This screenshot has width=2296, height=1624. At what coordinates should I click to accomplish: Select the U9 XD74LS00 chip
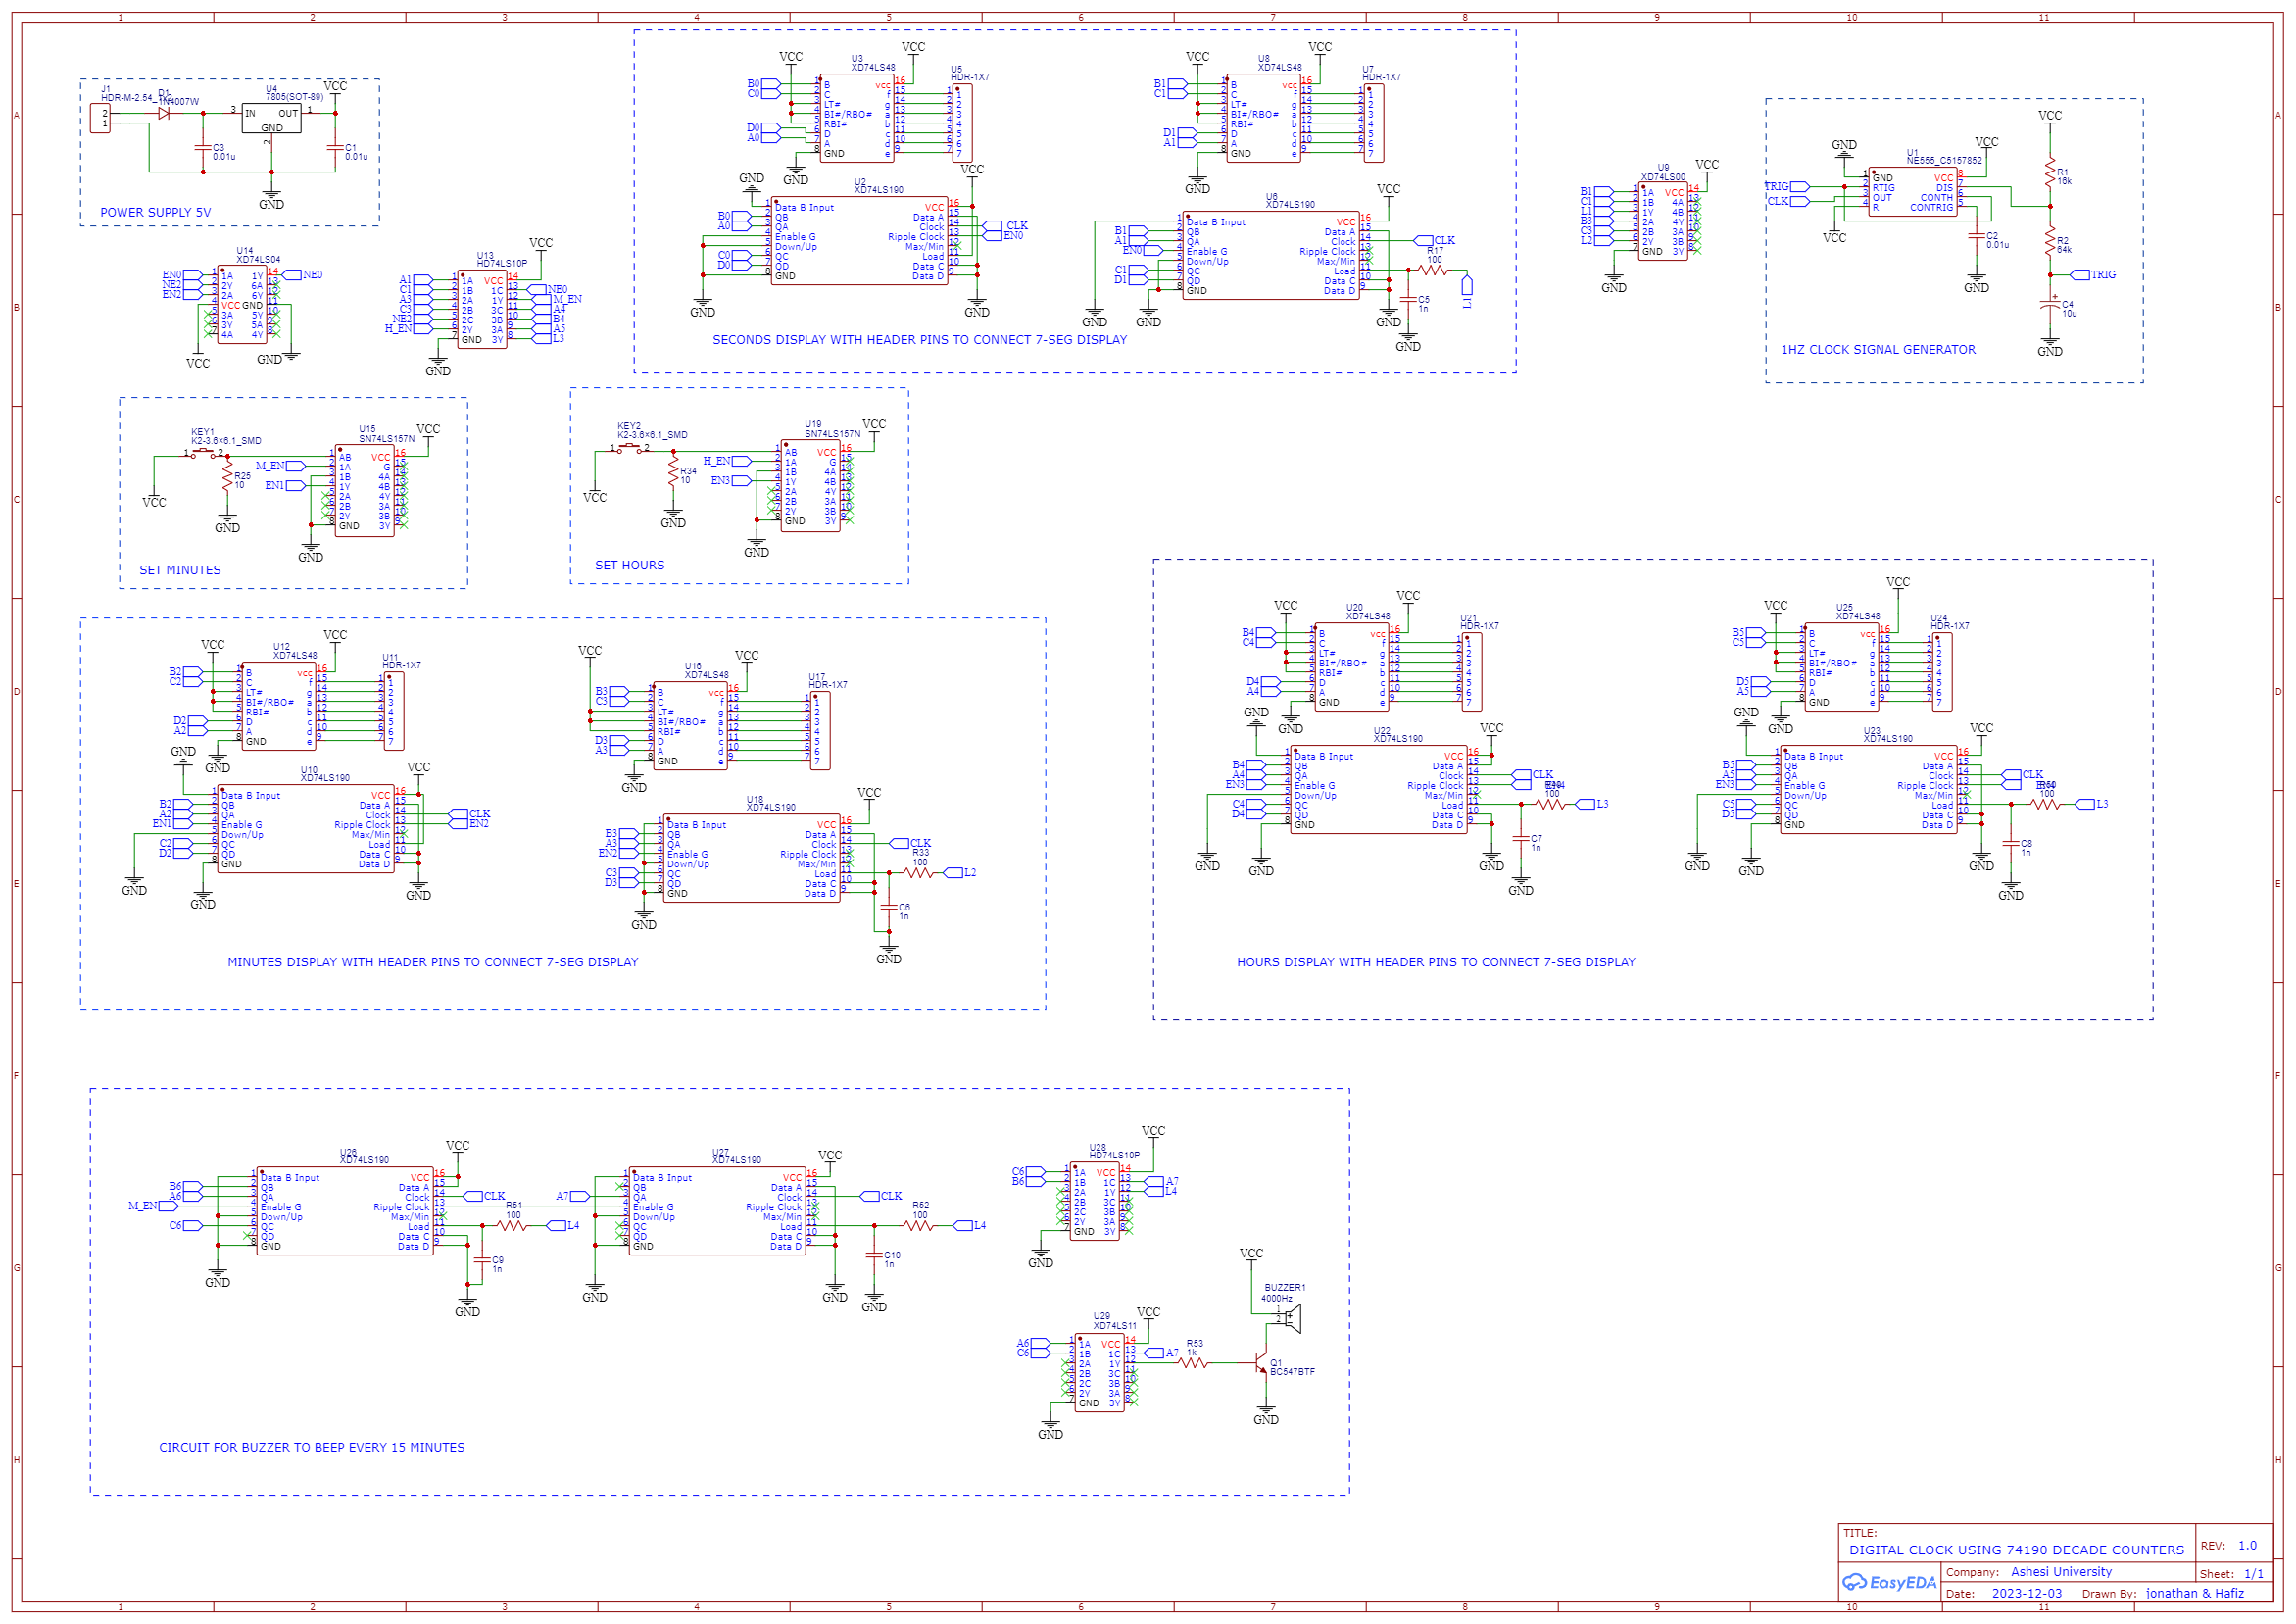[x=1662, y=222]
